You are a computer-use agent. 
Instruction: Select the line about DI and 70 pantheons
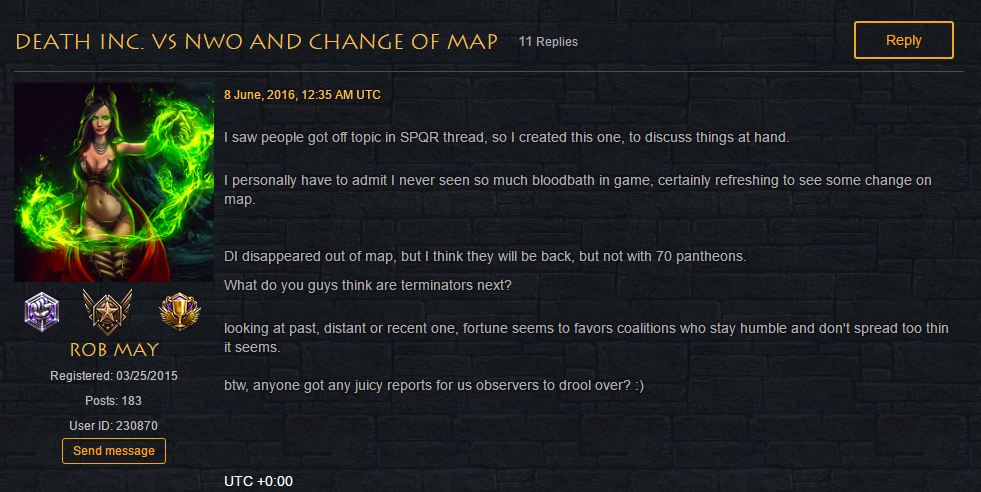[485, 257]
